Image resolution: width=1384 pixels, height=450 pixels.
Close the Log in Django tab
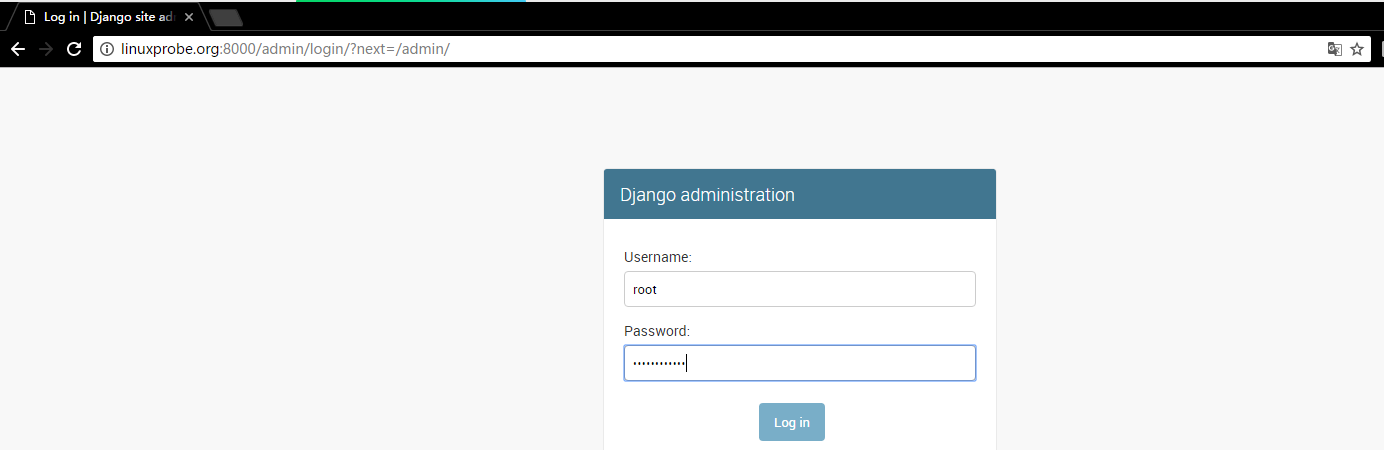pos(189,18)
